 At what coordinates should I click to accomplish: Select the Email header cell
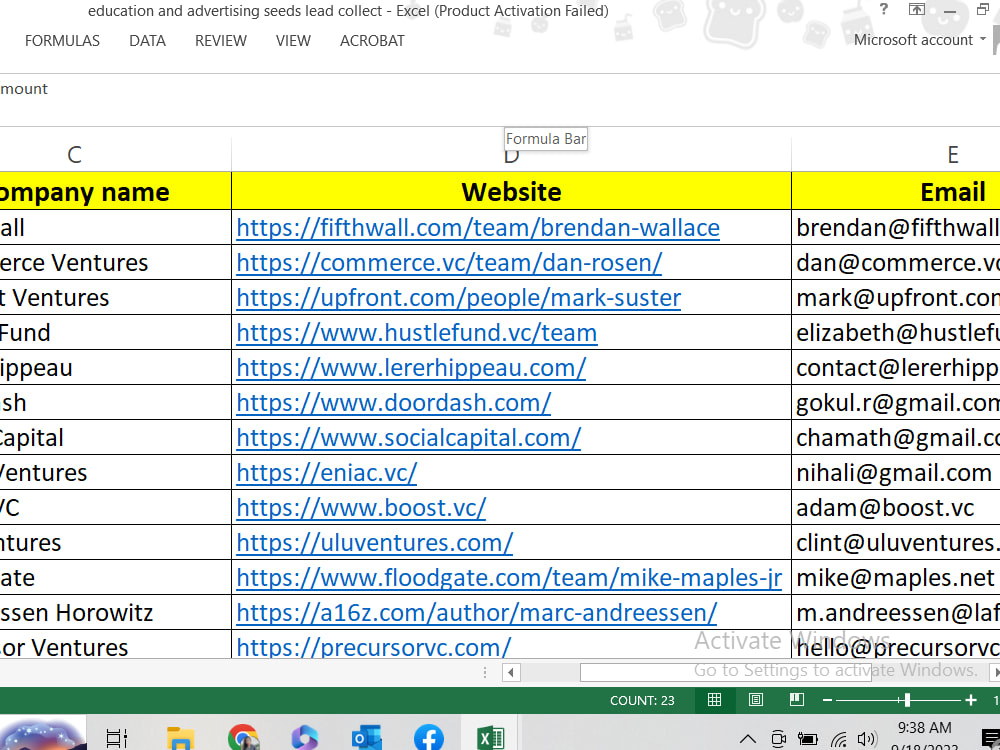[895, 191]
